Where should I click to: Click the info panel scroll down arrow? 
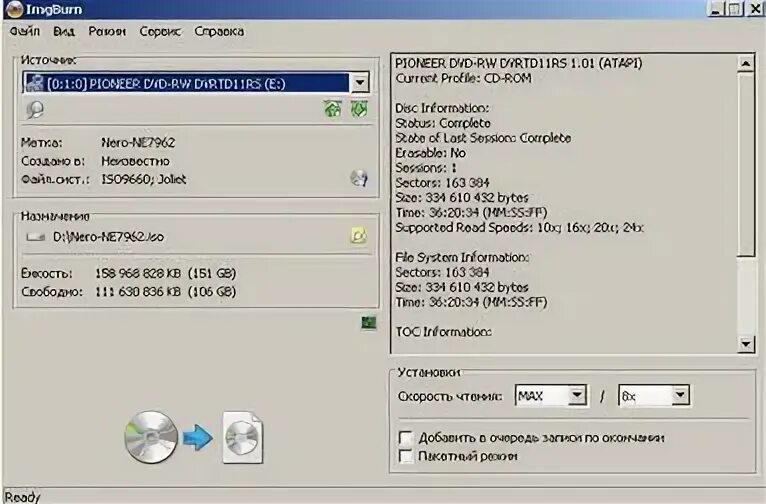click(x=745, y=344)
